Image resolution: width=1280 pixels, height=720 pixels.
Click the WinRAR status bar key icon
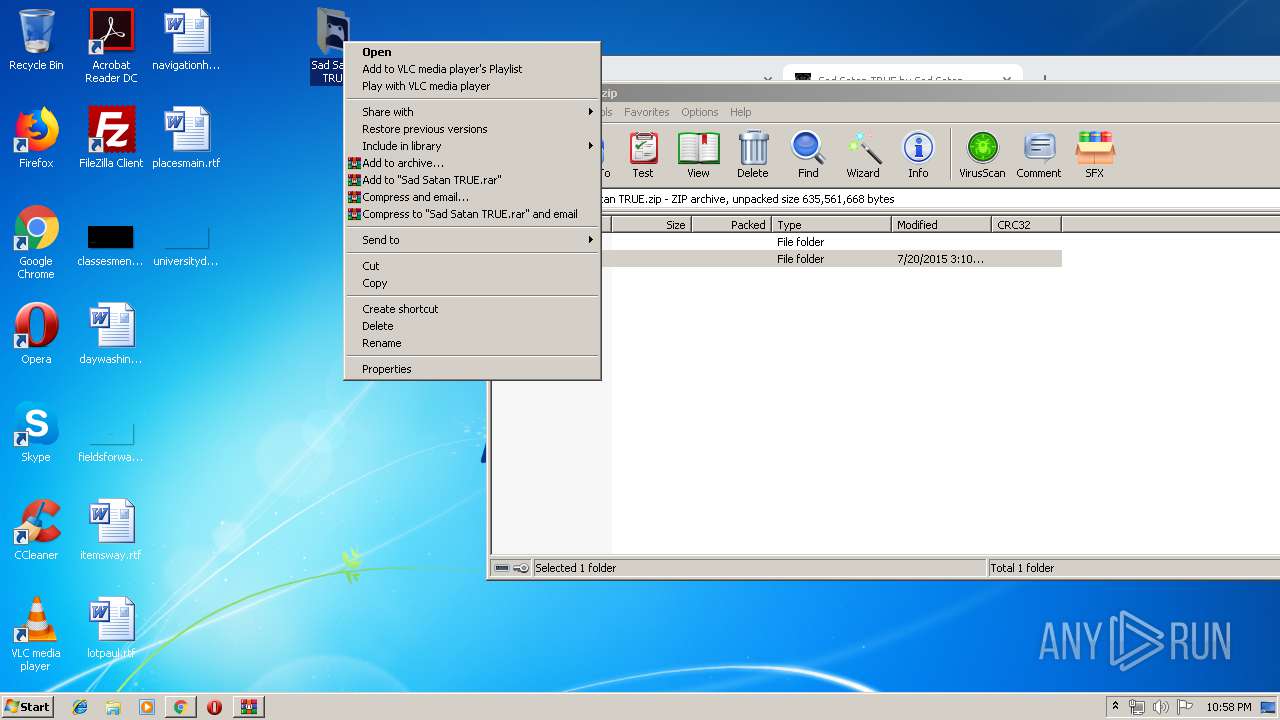521,568
